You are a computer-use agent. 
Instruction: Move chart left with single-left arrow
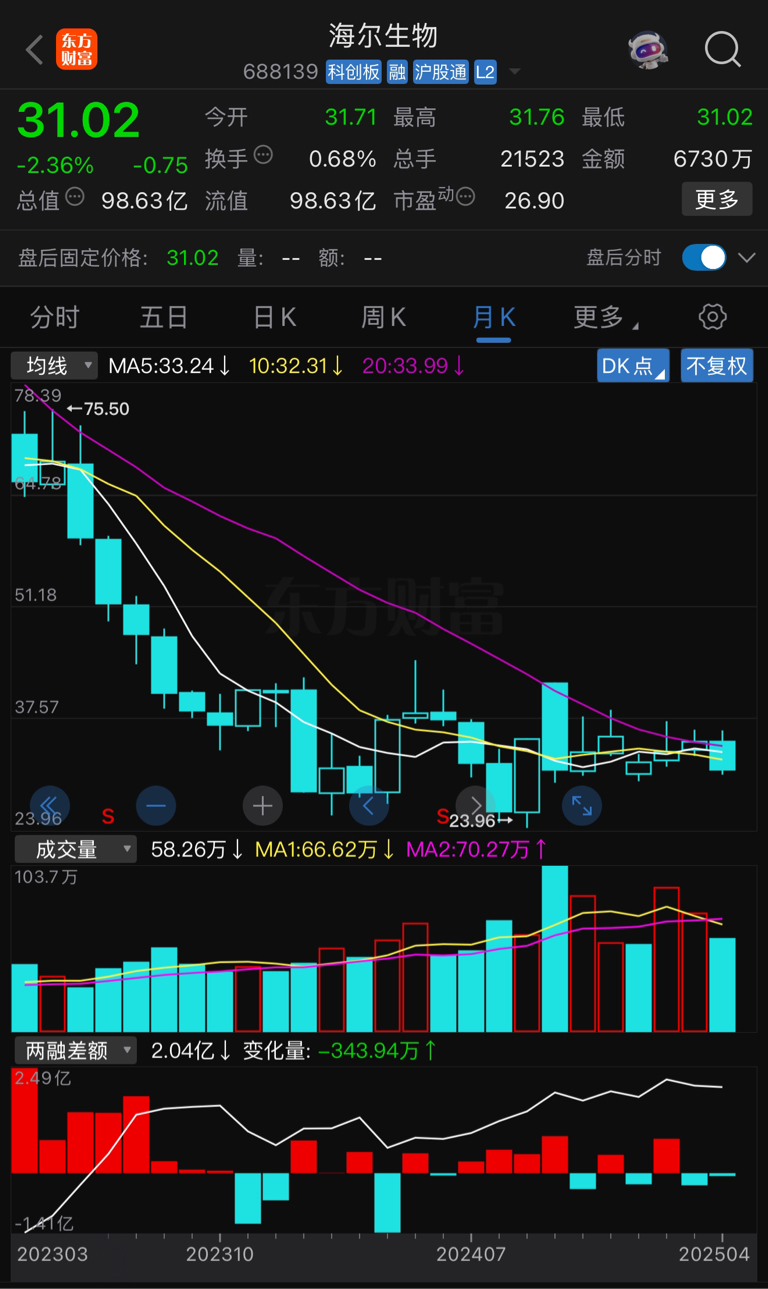click(x=368, y=804)
